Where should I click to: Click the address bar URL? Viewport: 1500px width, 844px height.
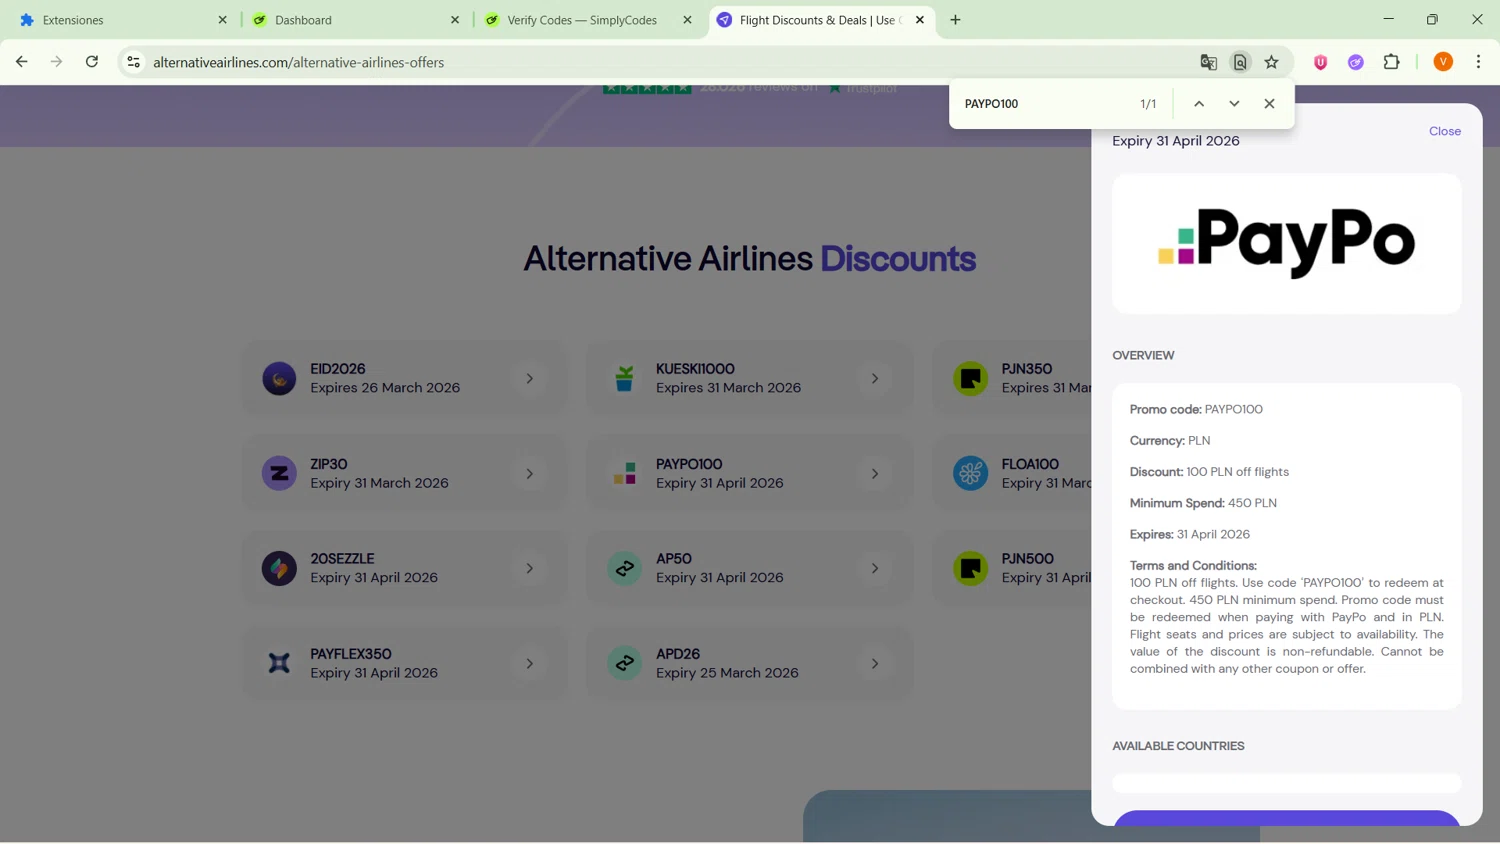pyautogui.click(x=298, y=62)
